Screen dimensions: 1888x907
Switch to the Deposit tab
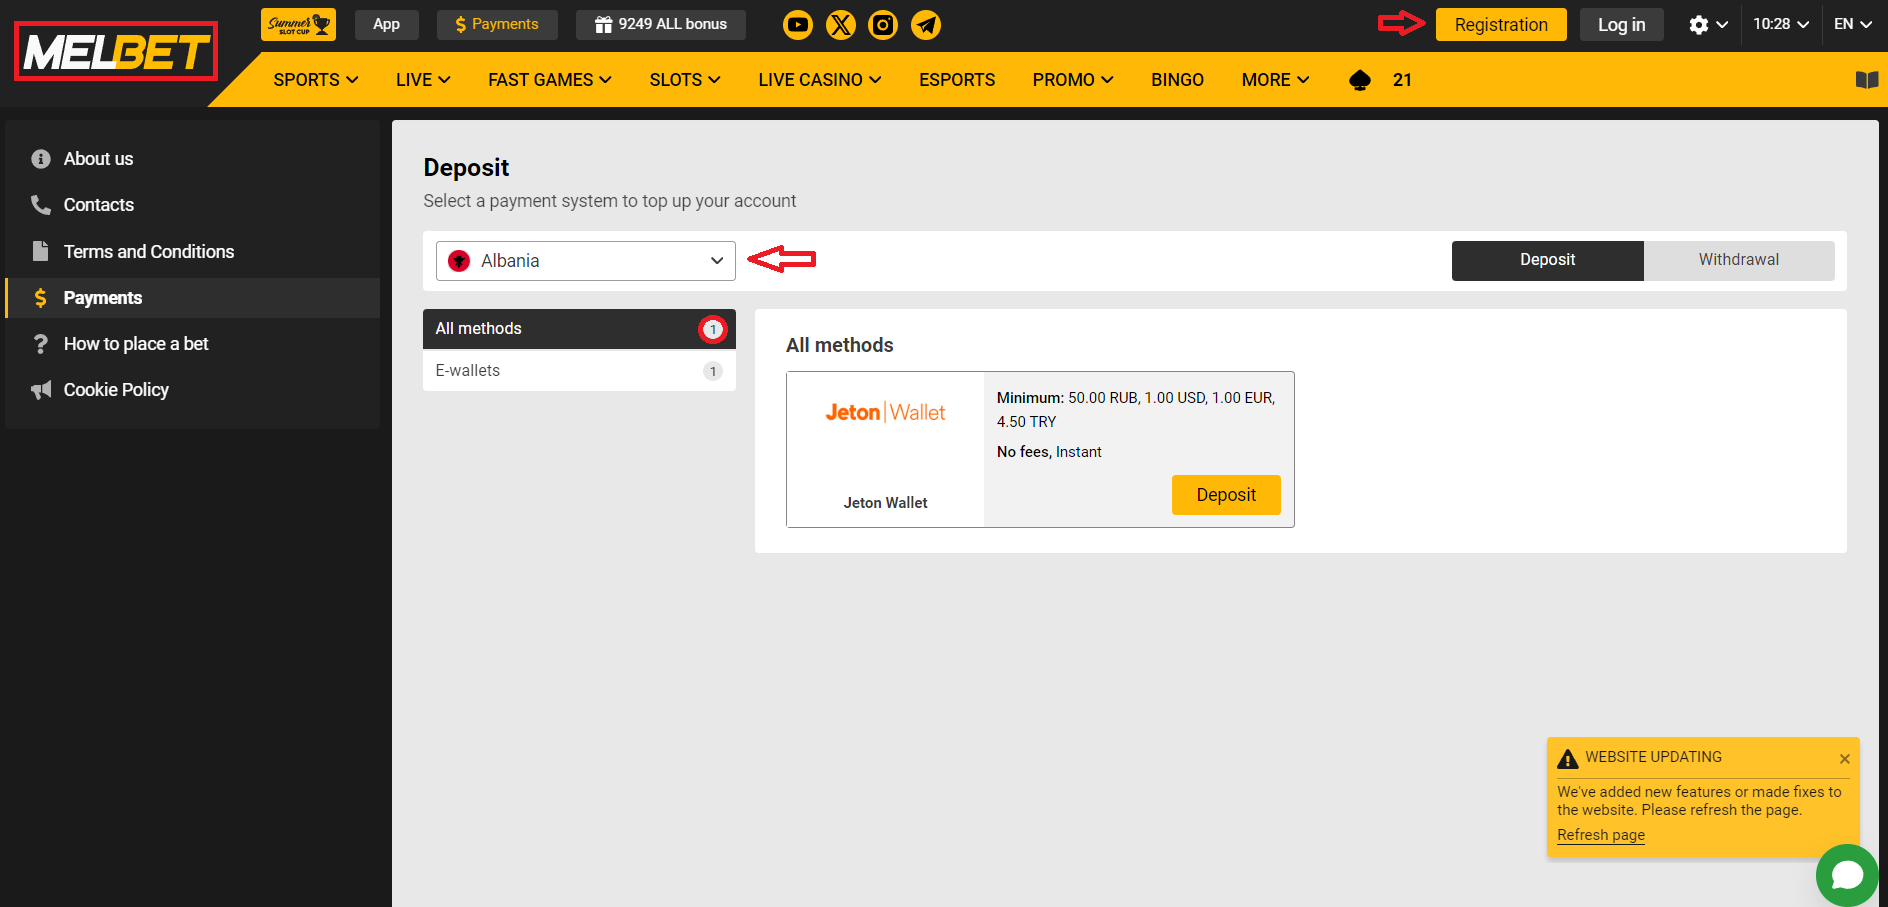pos(1547,260)
